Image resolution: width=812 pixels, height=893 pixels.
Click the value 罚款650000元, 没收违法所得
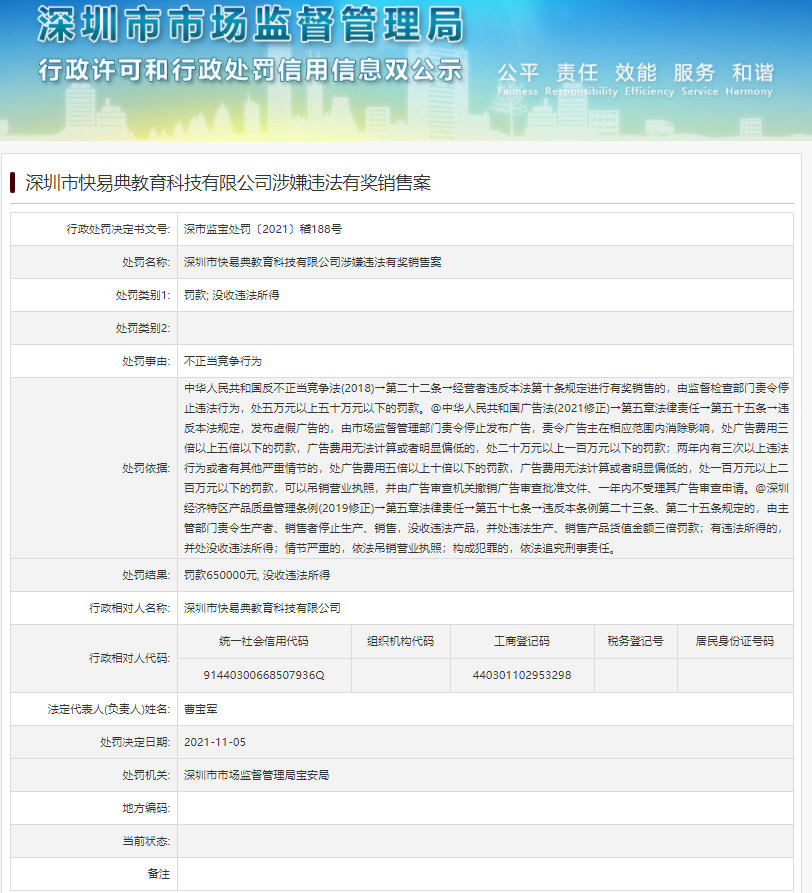(257, 575)
